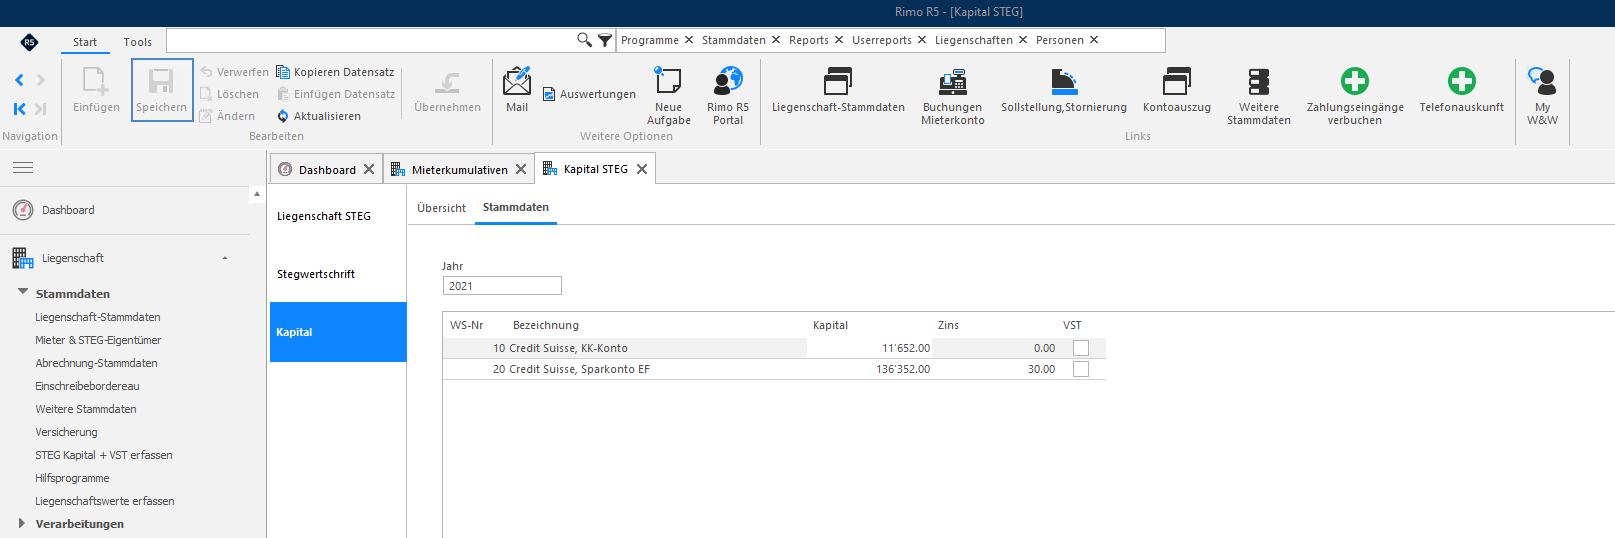Create a Neue Aufgabe
Screen dimensions: 1615x538
click(x=668, y=95)
